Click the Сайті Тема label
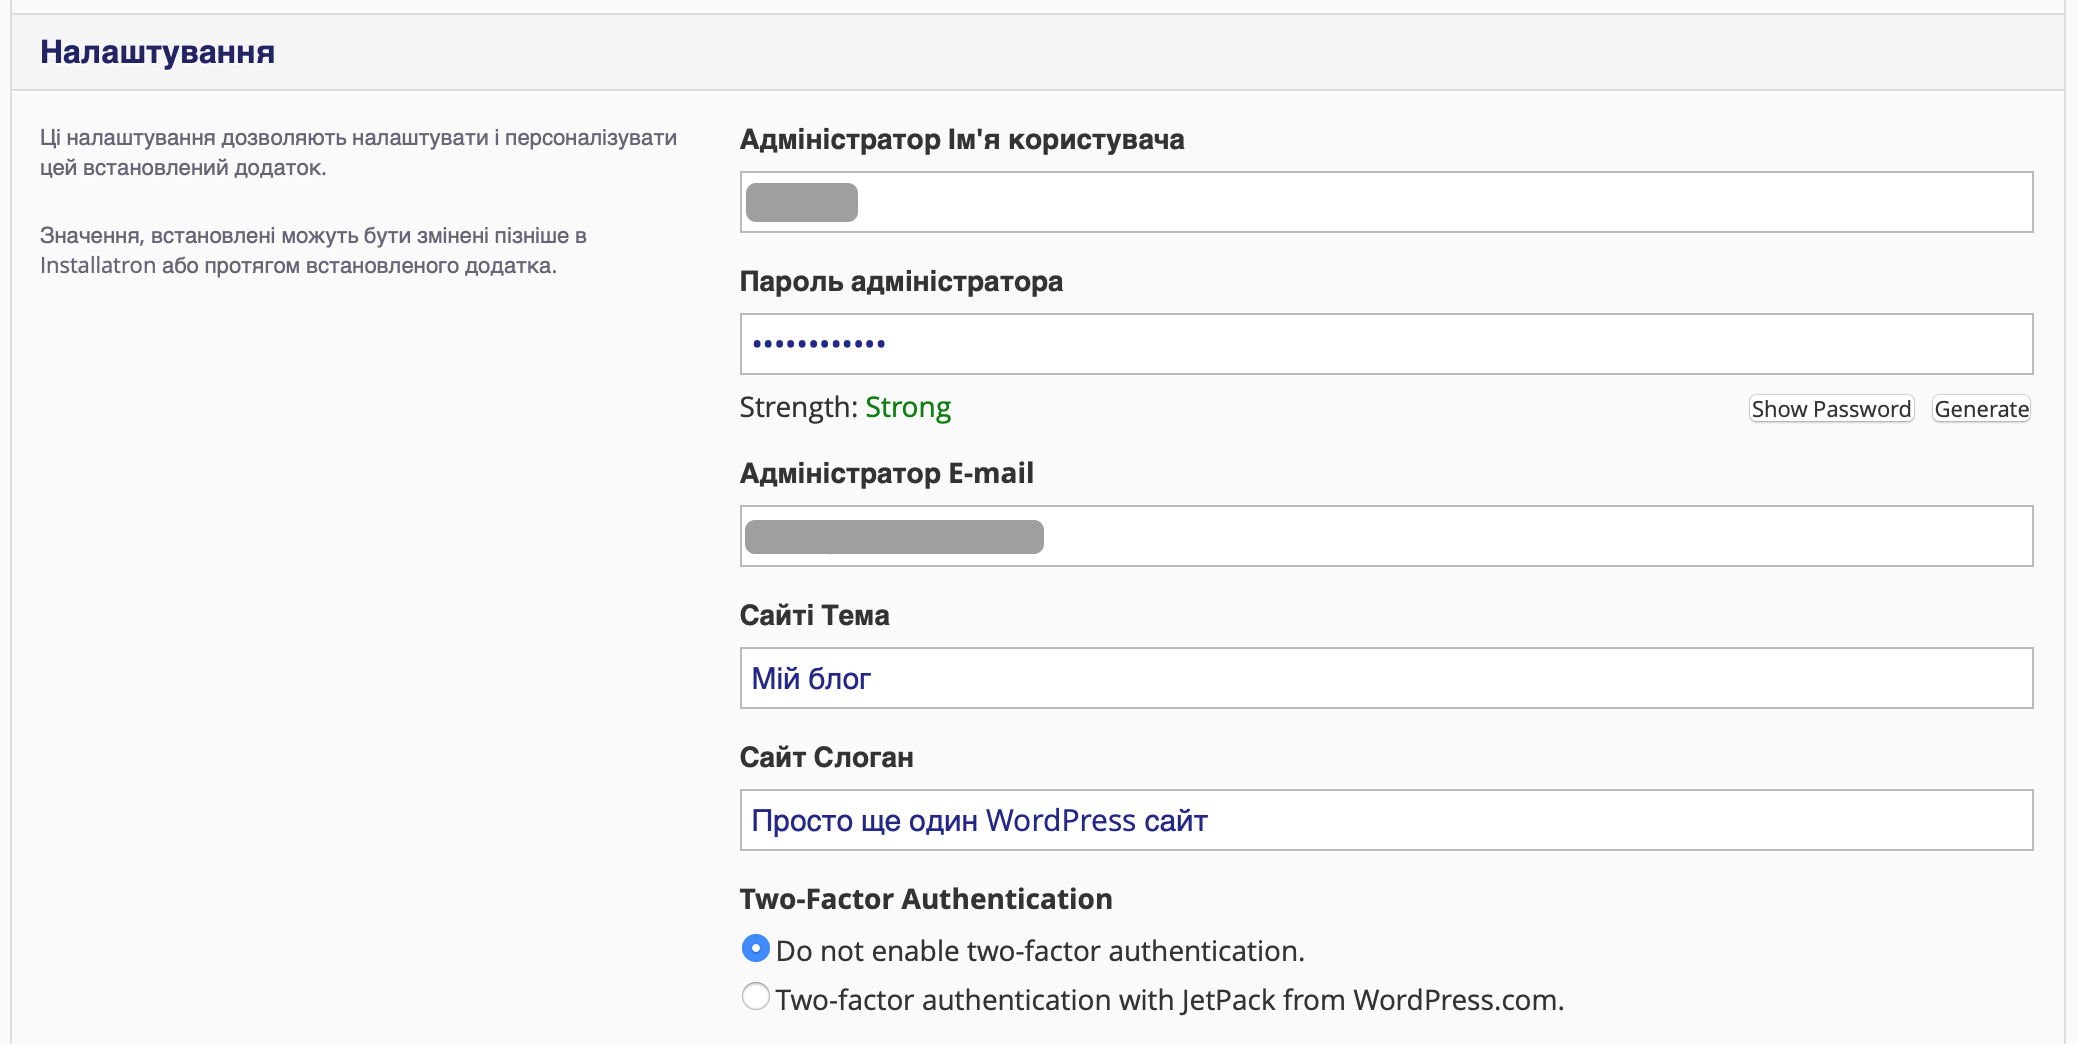The image size is (2078, 1044). click(x=814, y=616)
